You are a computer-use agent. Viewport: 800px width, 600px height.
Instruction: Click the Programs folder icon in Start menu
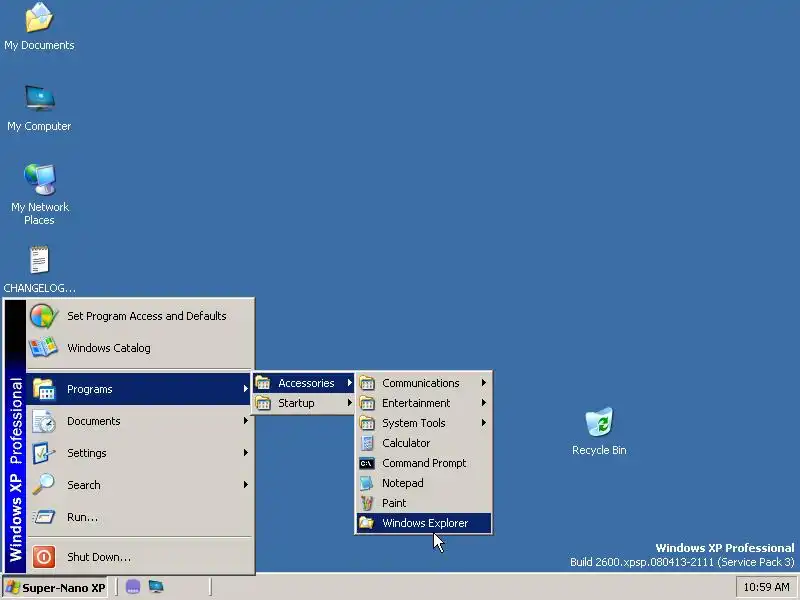click(x=44, y=389)
